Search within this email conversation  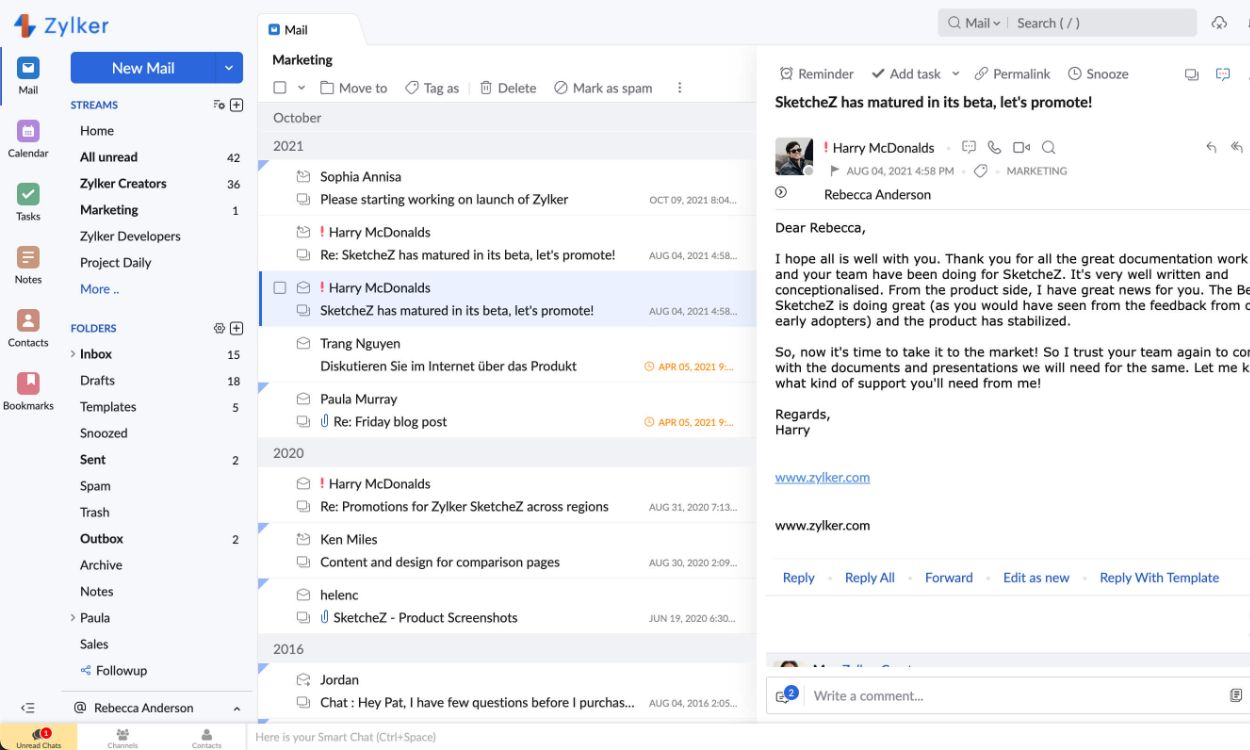coord(1048,147)
